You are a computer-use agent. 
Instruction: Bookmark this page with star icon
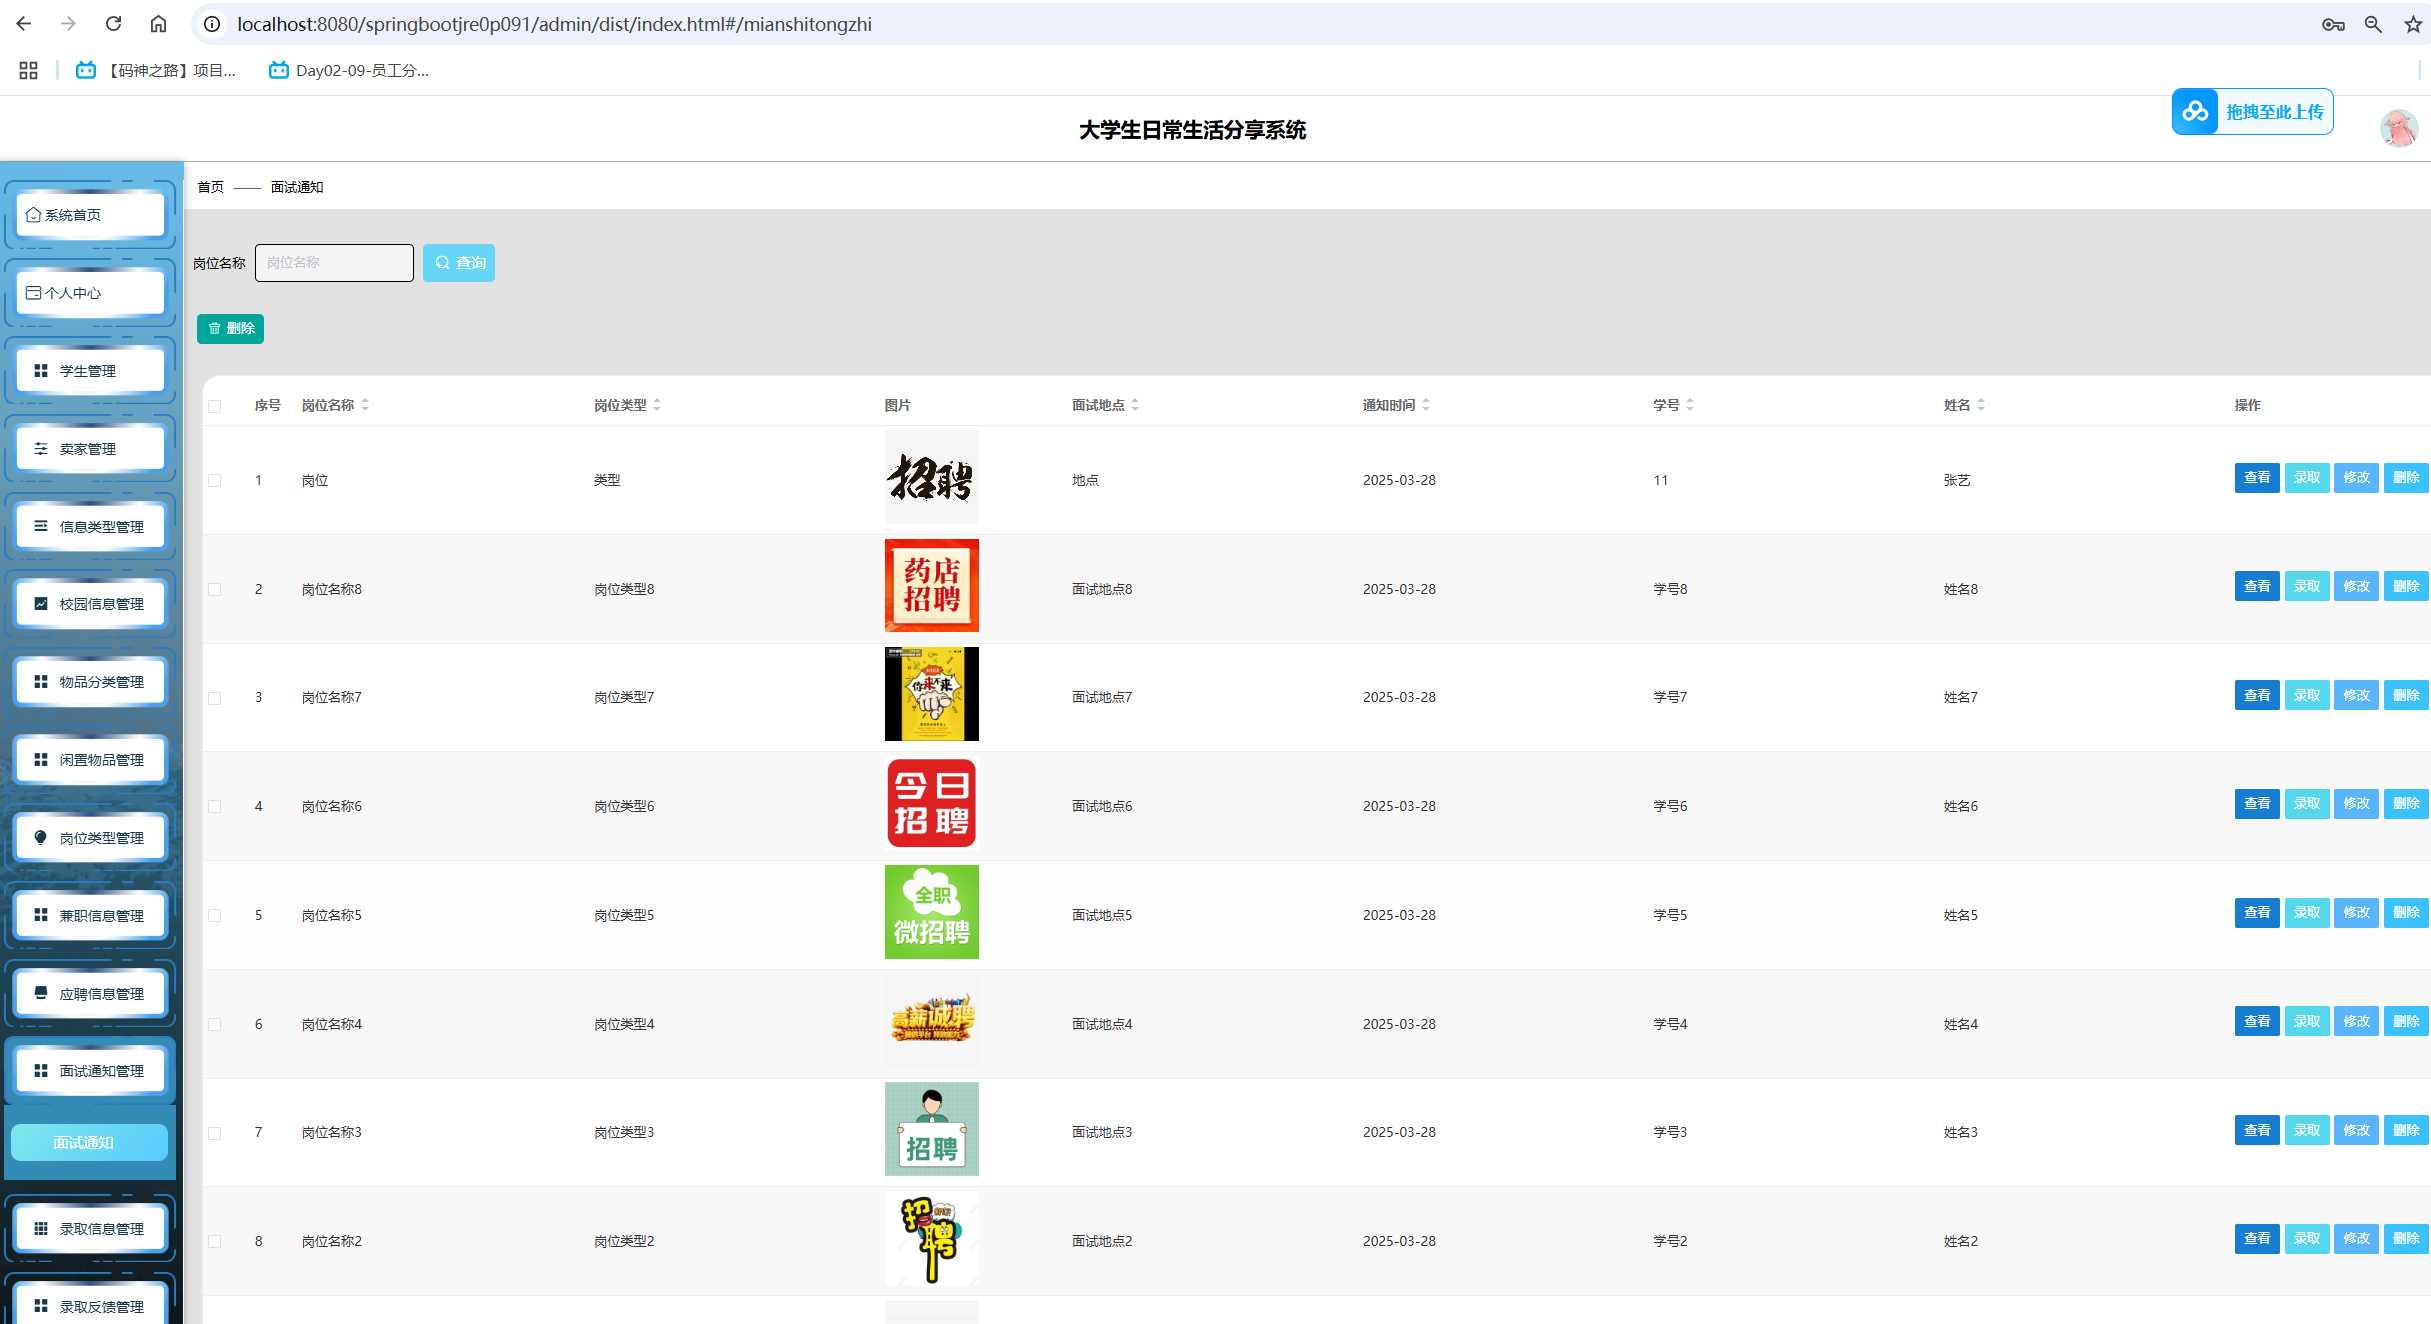[x=2413, y=24]
